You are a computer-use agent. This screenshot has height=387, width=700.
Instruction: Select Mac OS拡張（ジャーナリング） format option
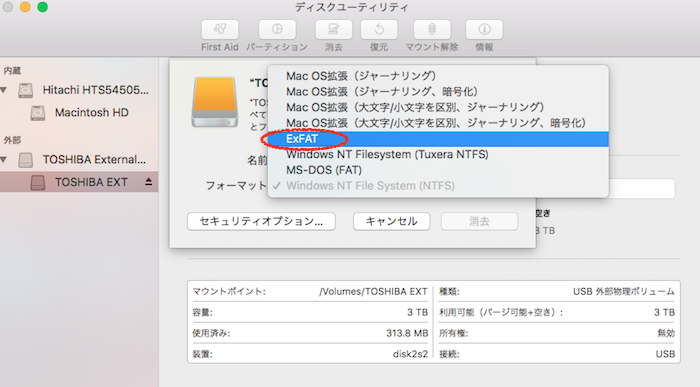tap(438, 76)
